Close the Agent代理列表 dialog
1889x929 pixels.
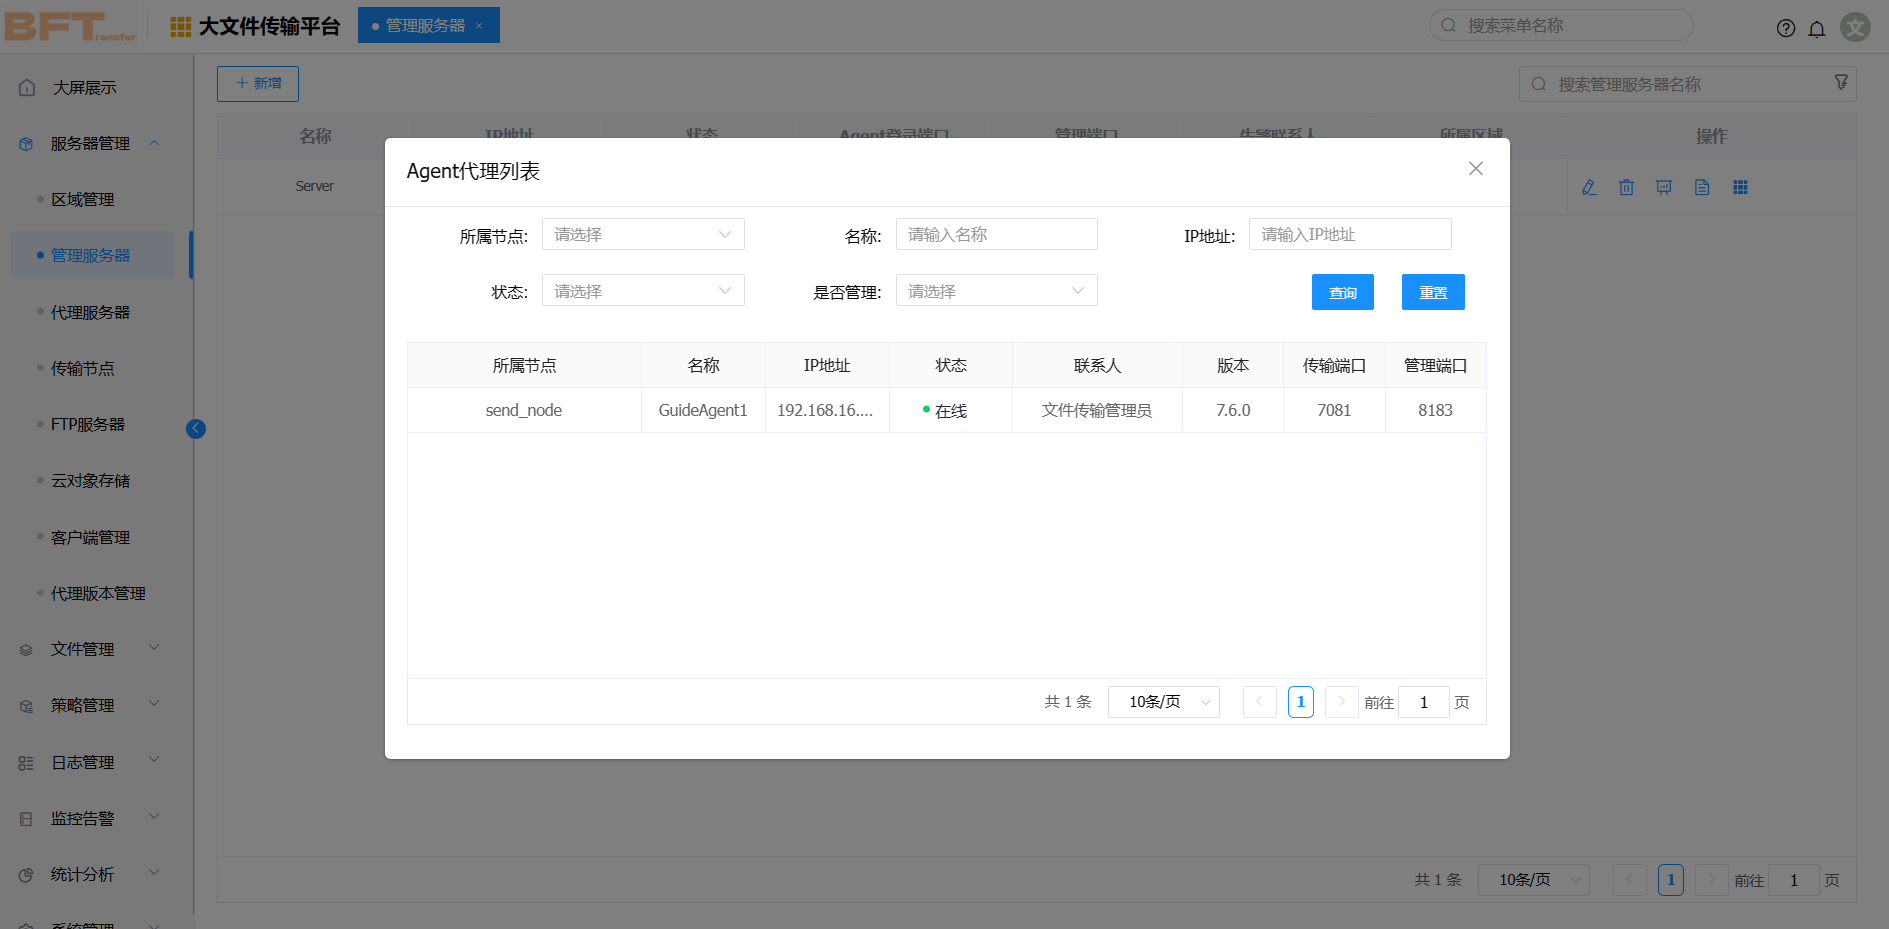coord(1475,169)
